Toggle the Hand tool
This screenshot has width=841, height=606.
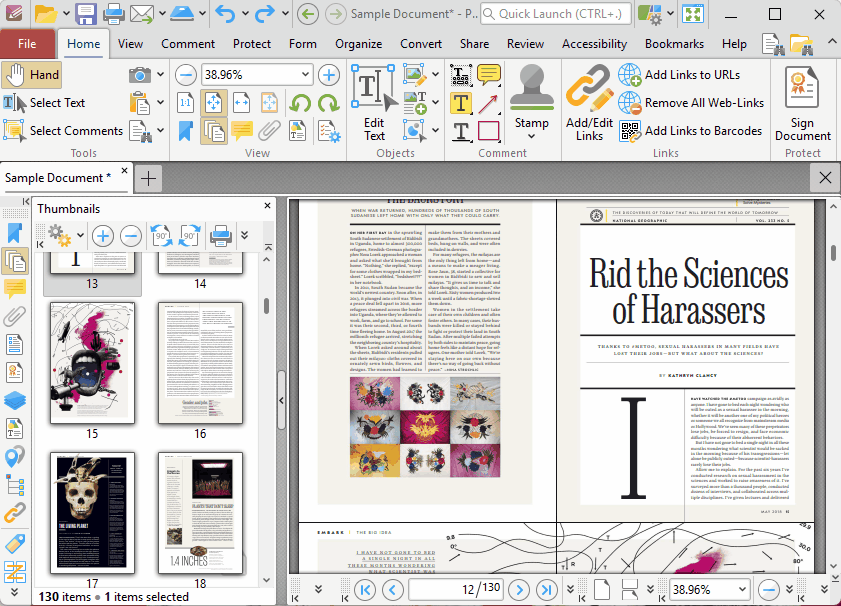point(32,75)
